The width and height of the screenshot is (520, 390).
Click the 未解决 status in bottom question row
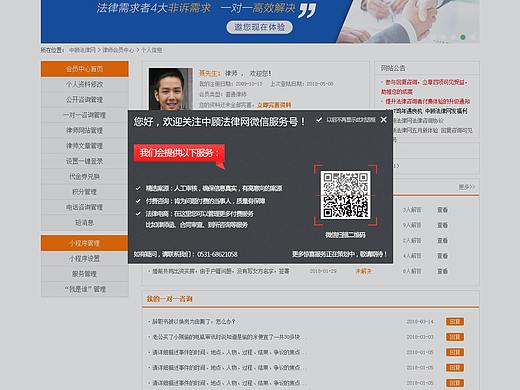363,271
